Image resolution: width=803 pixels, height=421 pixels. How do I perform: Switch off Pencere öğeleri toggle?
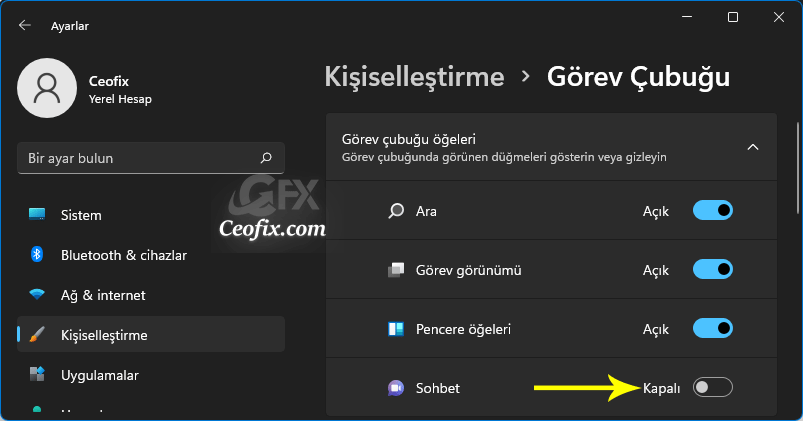(713, 328)
